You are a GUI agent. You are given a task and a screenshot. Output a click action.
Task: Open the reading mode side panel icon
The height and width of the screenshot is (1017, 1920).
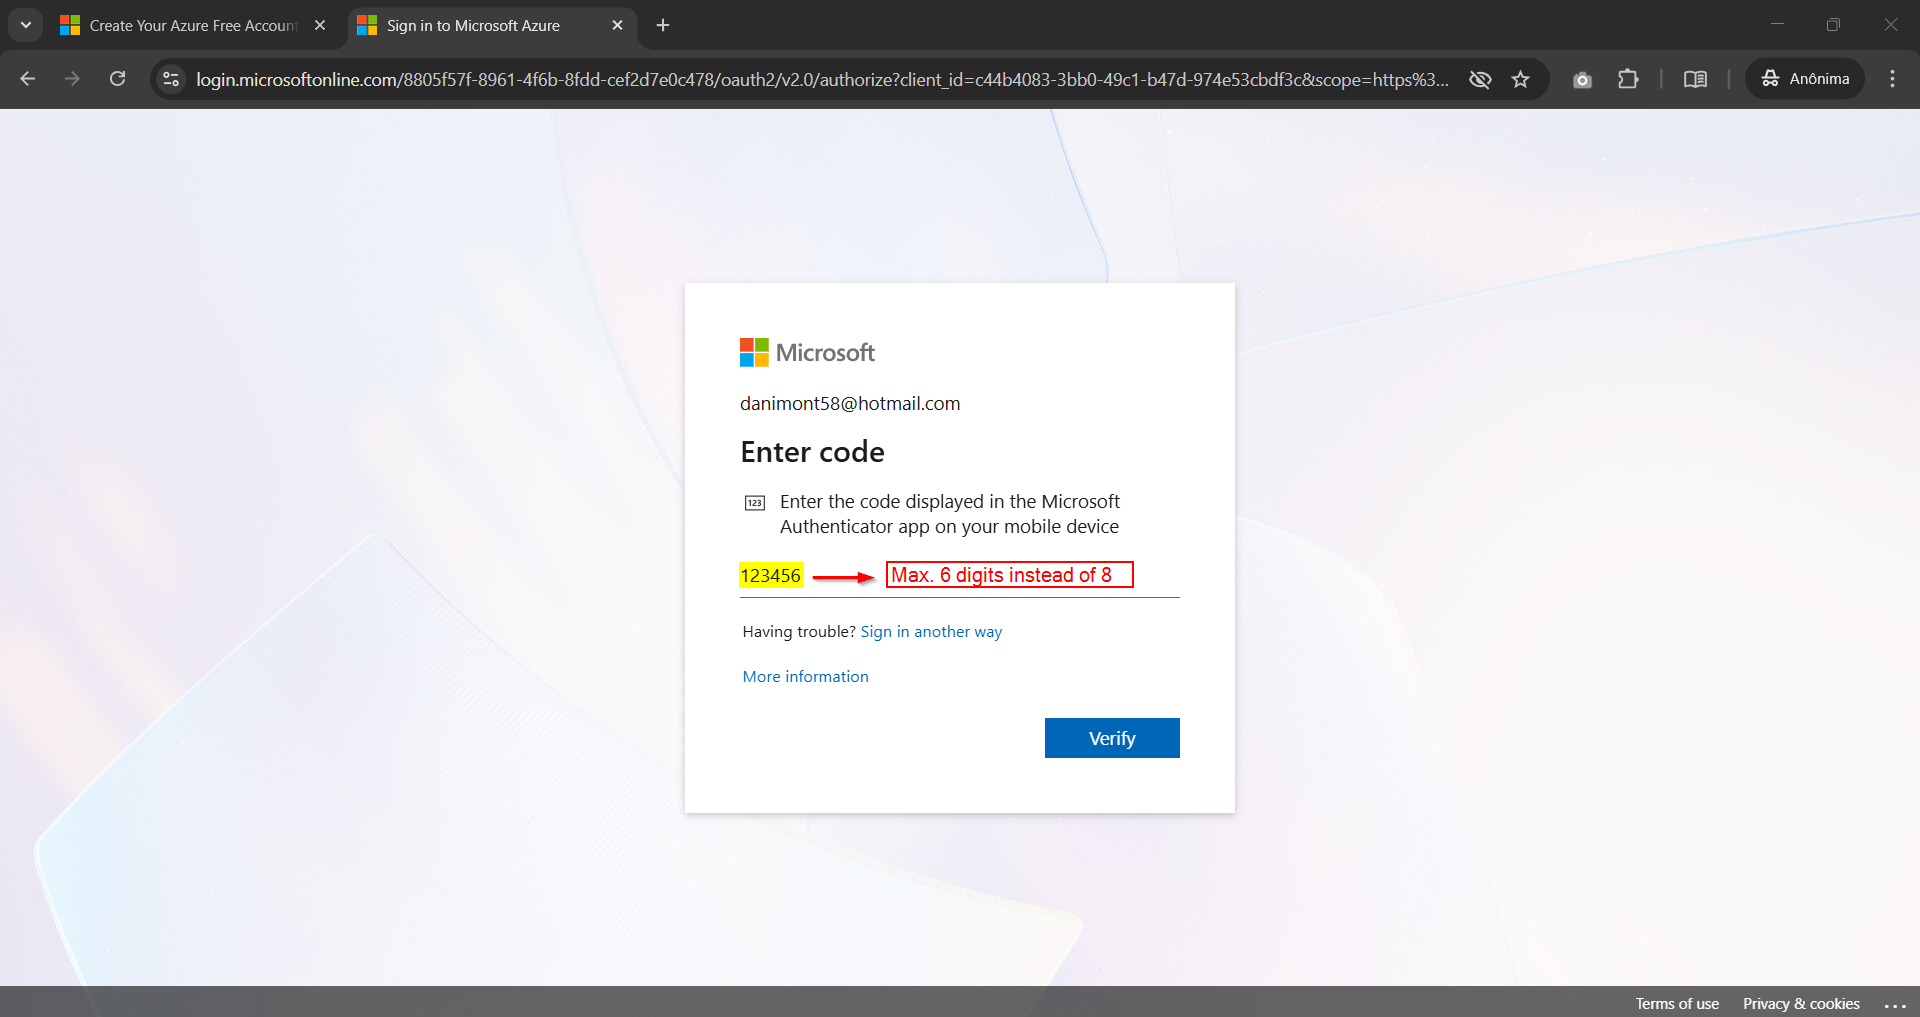point(1695,79)
